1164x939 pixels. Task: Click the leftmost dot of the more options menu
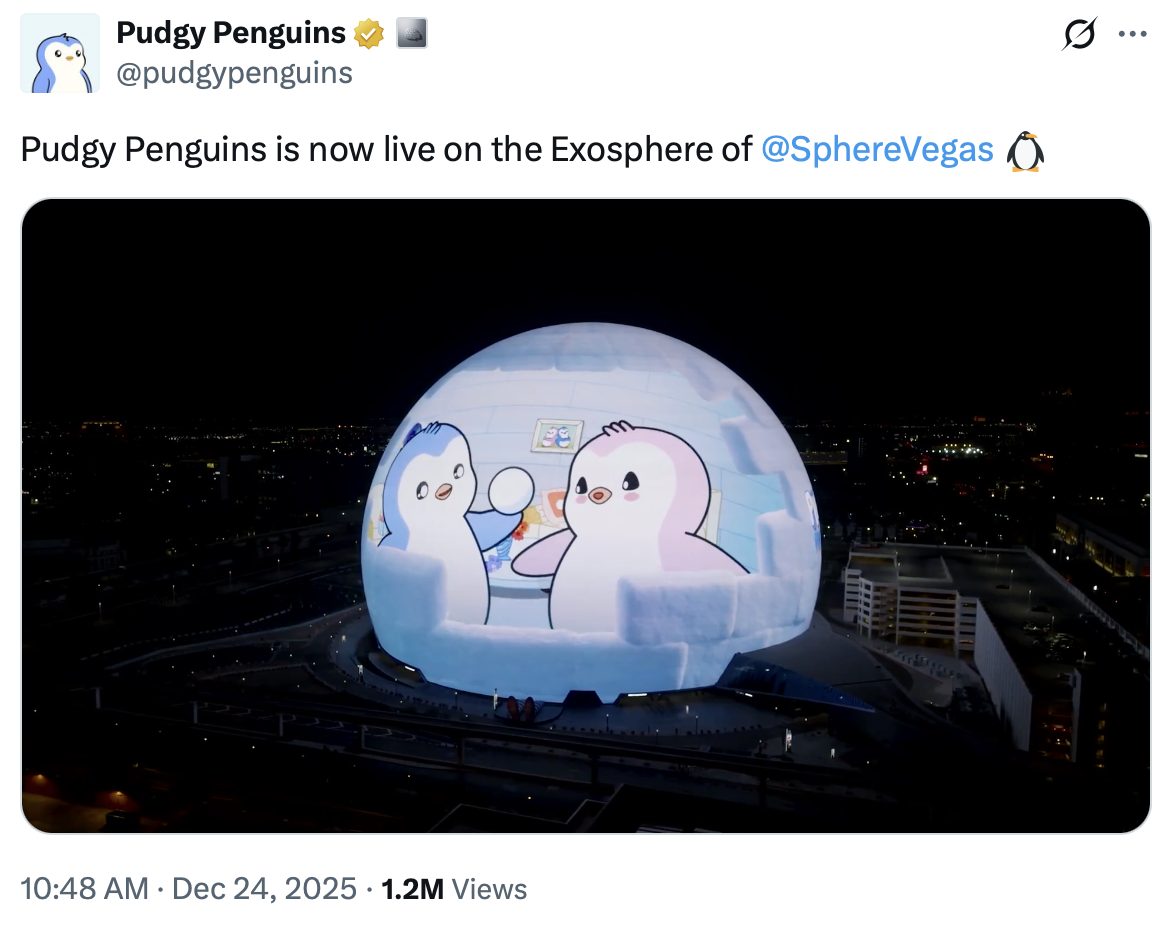coord(1124,33)
